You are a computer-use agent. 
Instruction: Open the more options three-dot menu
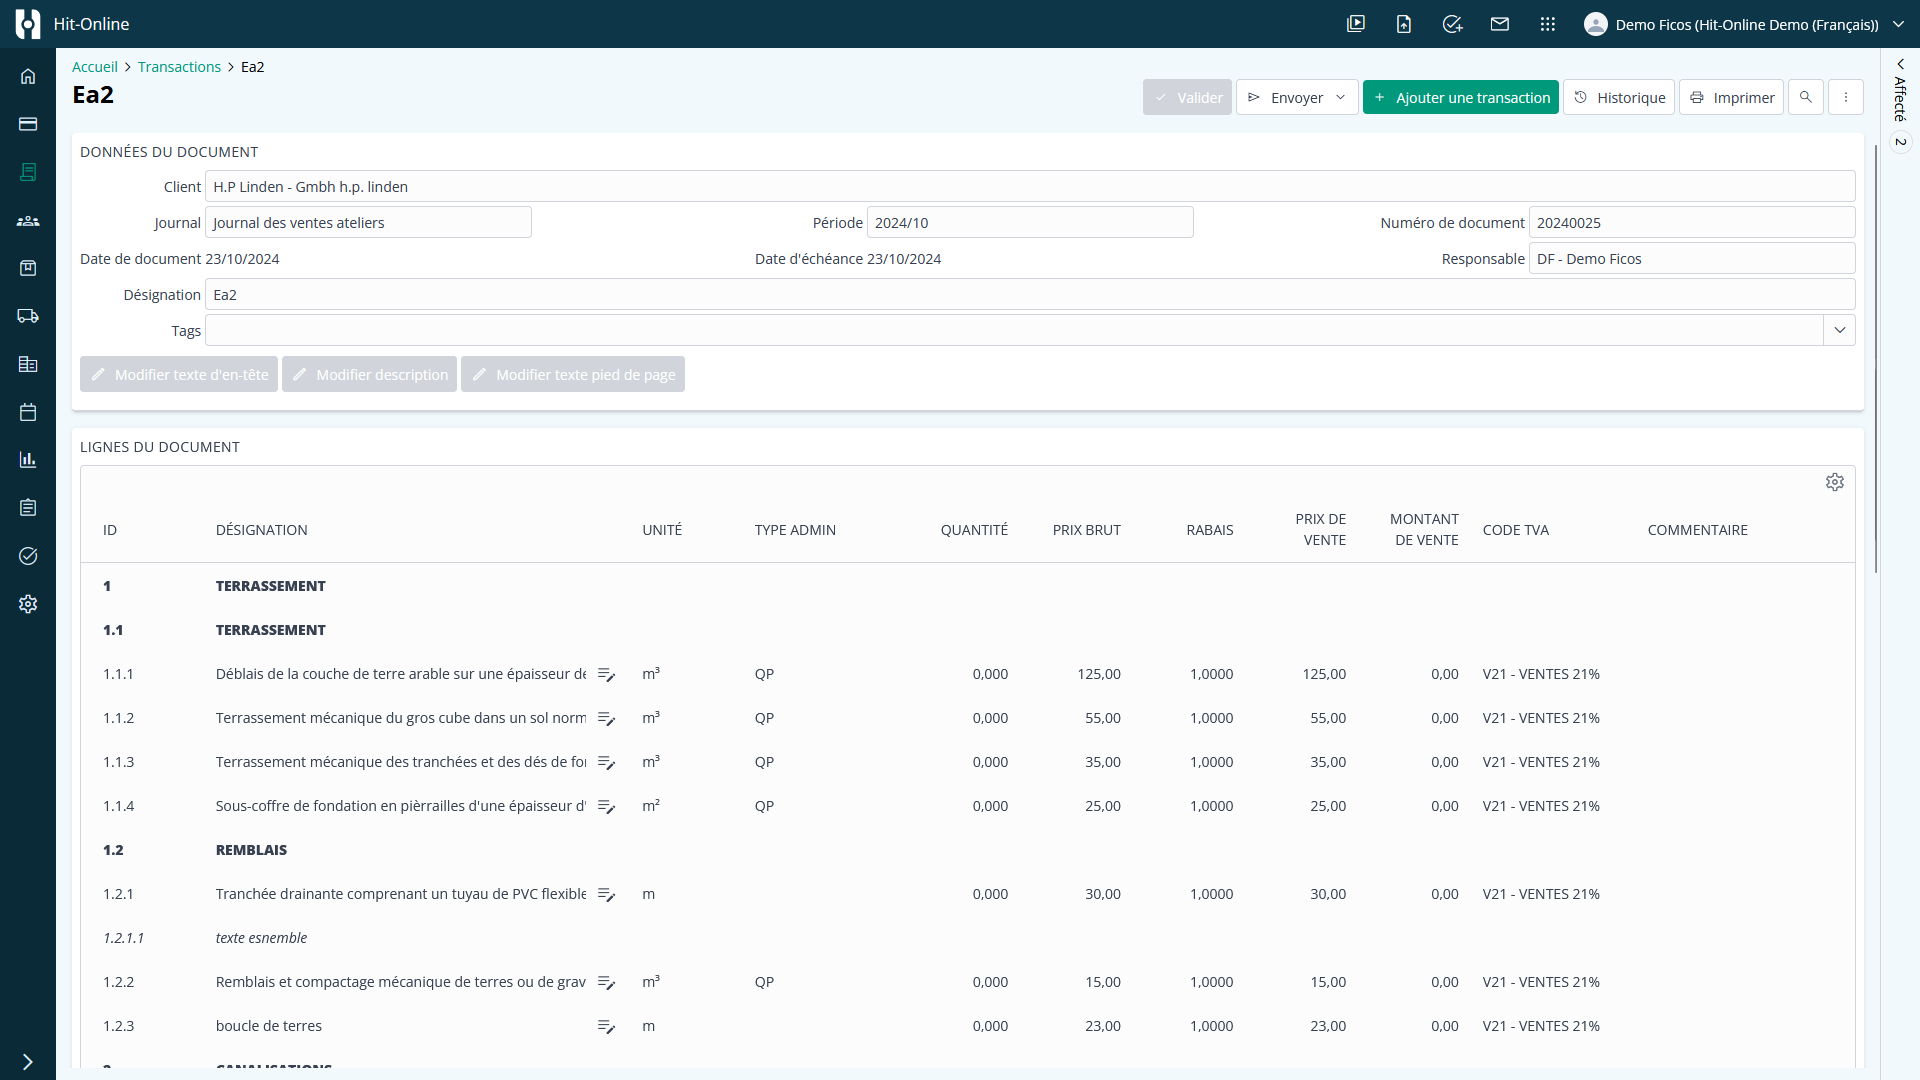pos(1846,97)
